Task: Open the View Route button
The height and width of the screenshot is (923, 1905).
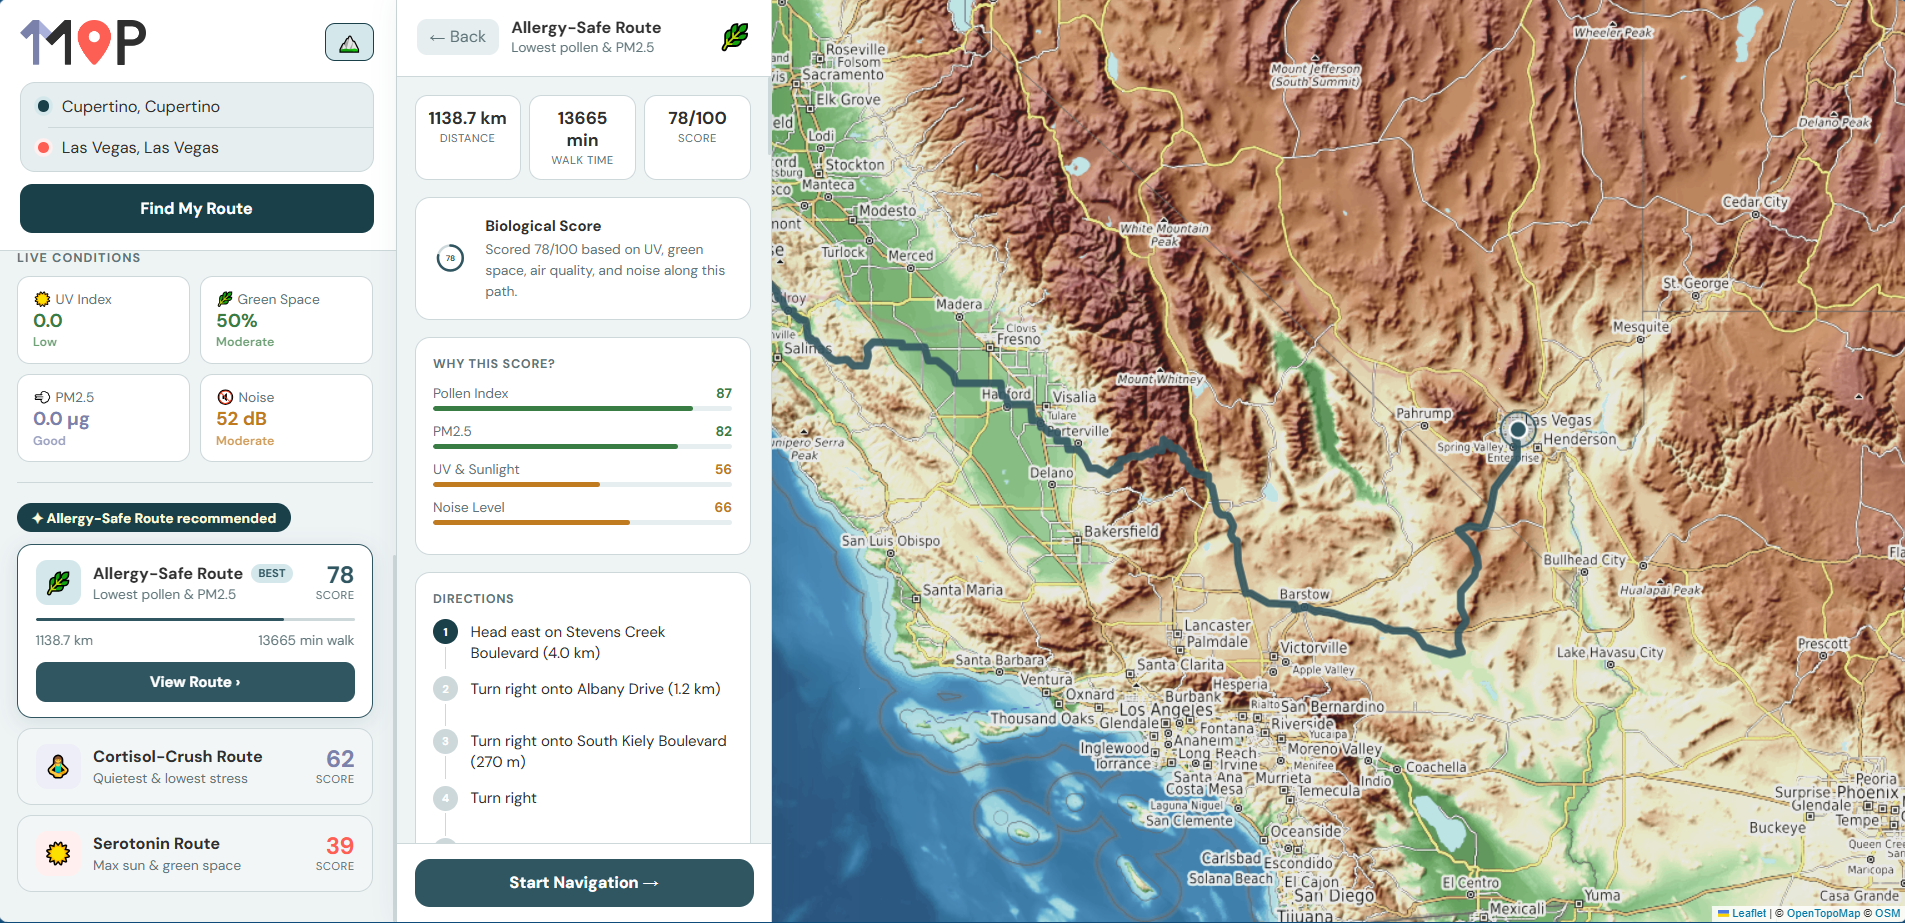Action: click(195, 682)
